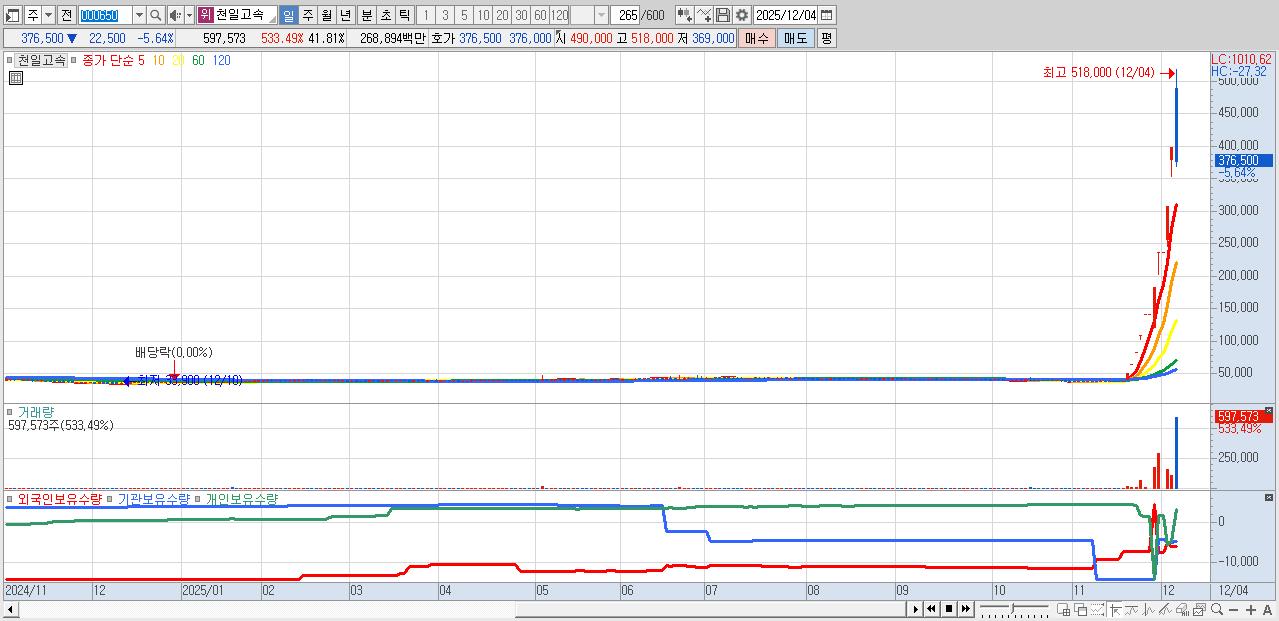Click the window layout icon at top-left

[13, 15]
